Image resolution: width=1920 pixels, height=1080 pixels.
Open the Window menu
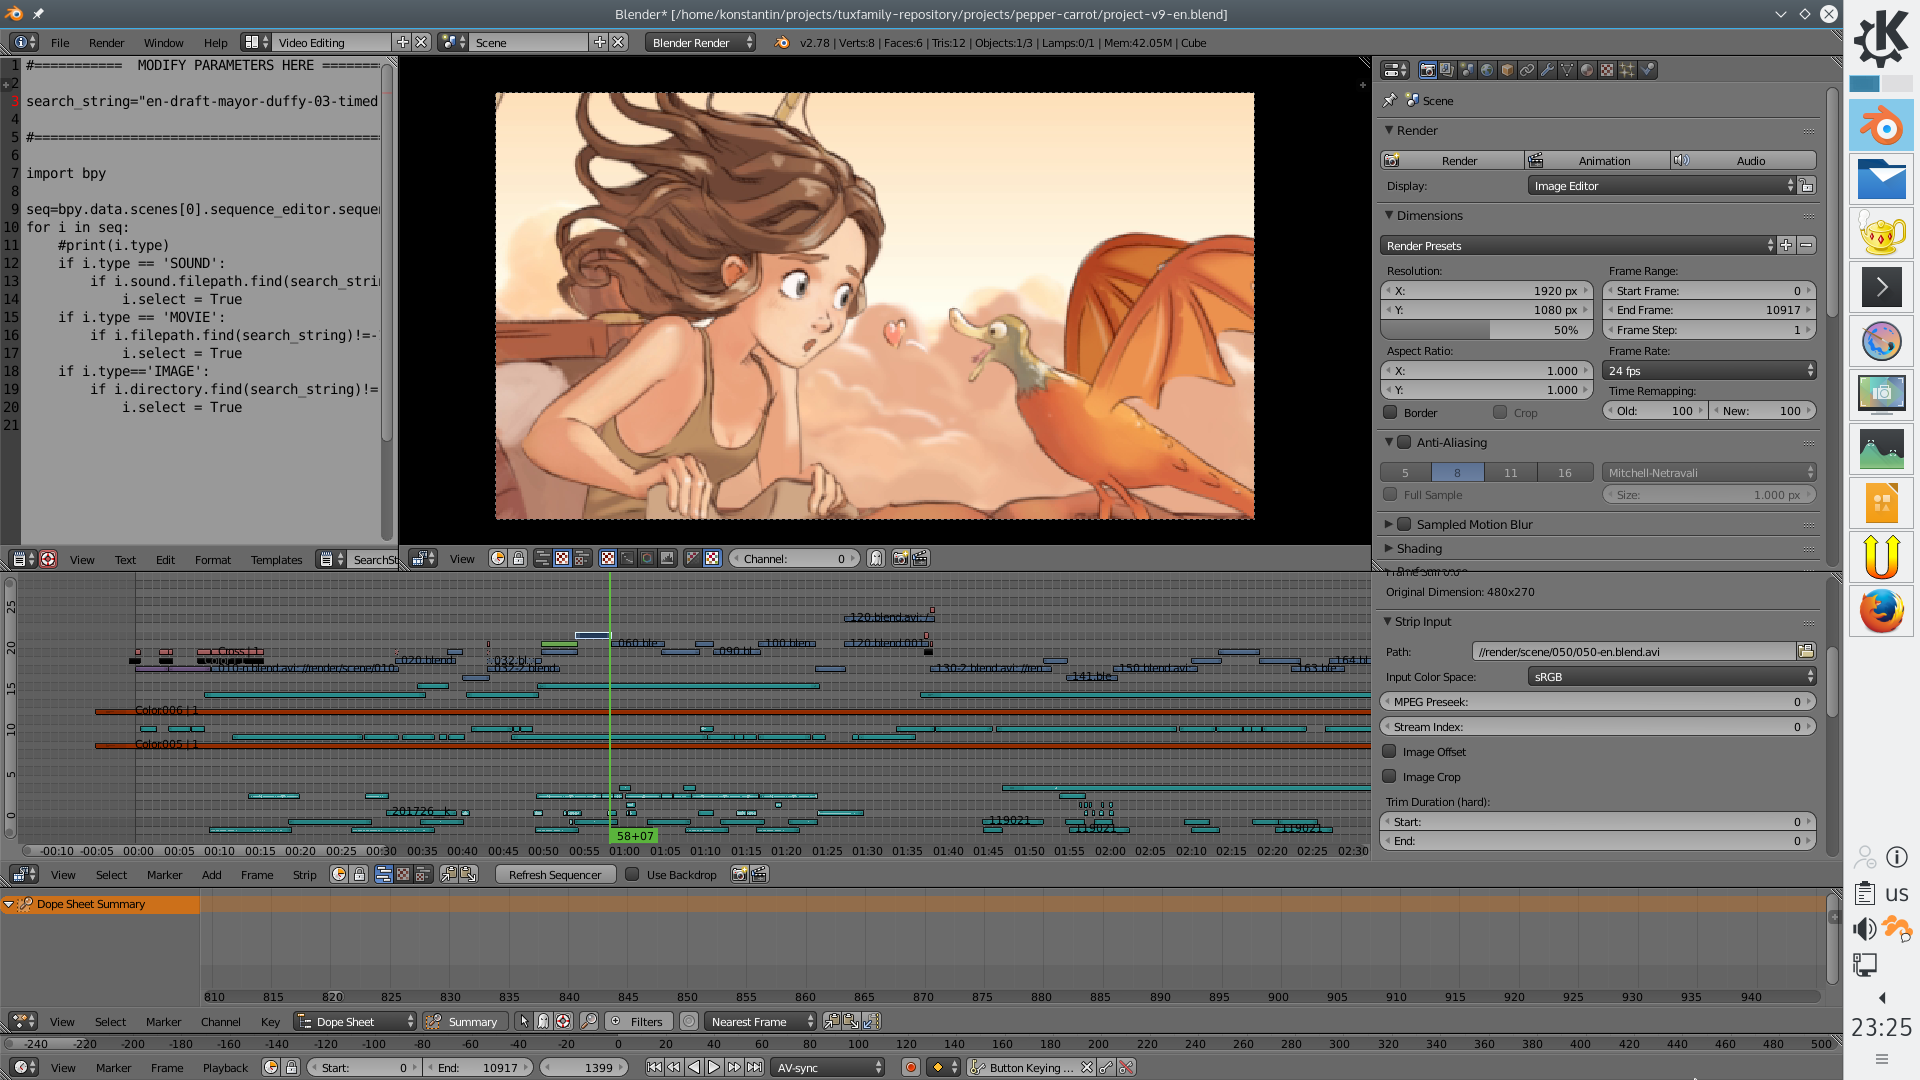[163, 42]
